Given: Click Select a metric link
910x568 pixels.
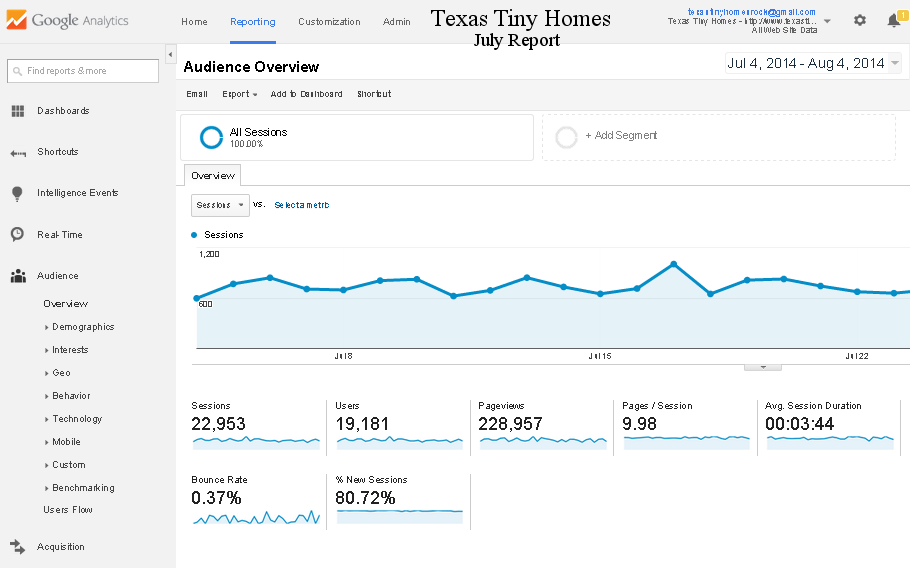Looking at the screenshot, I should point(302,205).
